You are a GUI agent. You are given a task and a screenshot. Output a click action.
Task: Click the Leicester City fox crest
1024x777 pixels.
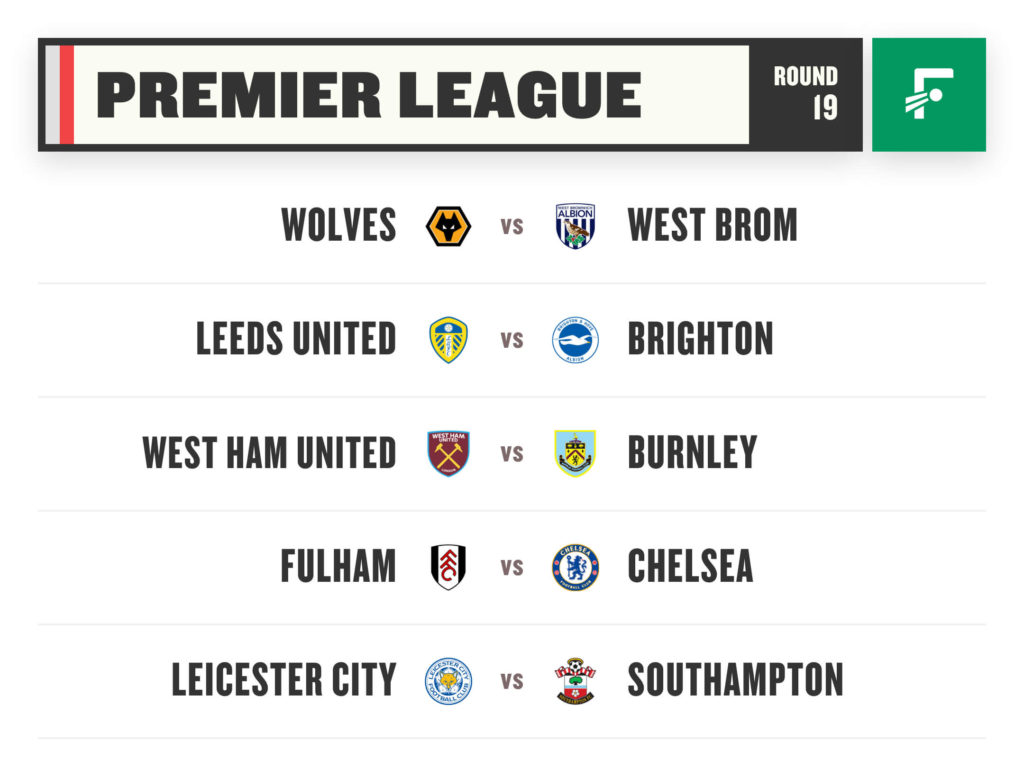coord(448,680)
